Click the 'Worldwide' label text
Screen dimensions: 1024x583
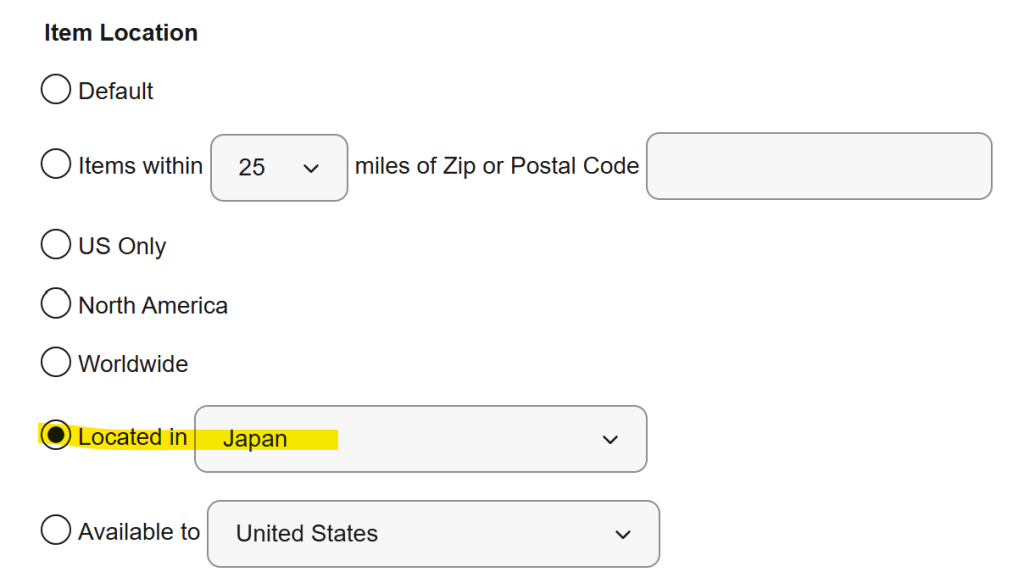tap(133, 364)
